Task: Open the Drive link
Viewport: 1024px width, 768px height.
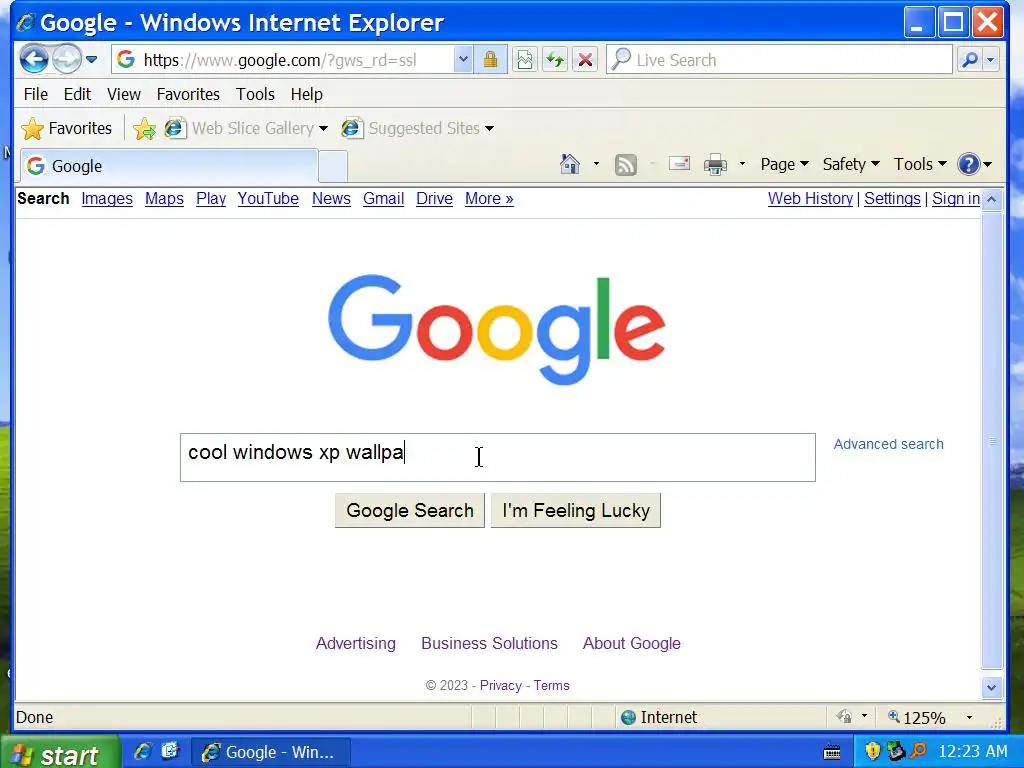Action: click(x=434, y=199)
